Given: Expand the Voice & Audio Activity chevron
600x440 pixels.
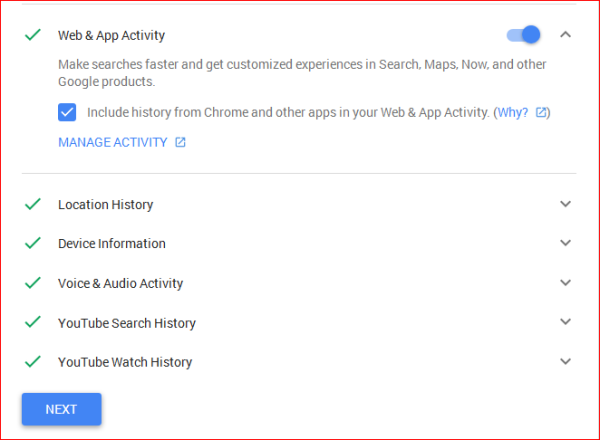Looking at the screenshot, I should 565,283.
